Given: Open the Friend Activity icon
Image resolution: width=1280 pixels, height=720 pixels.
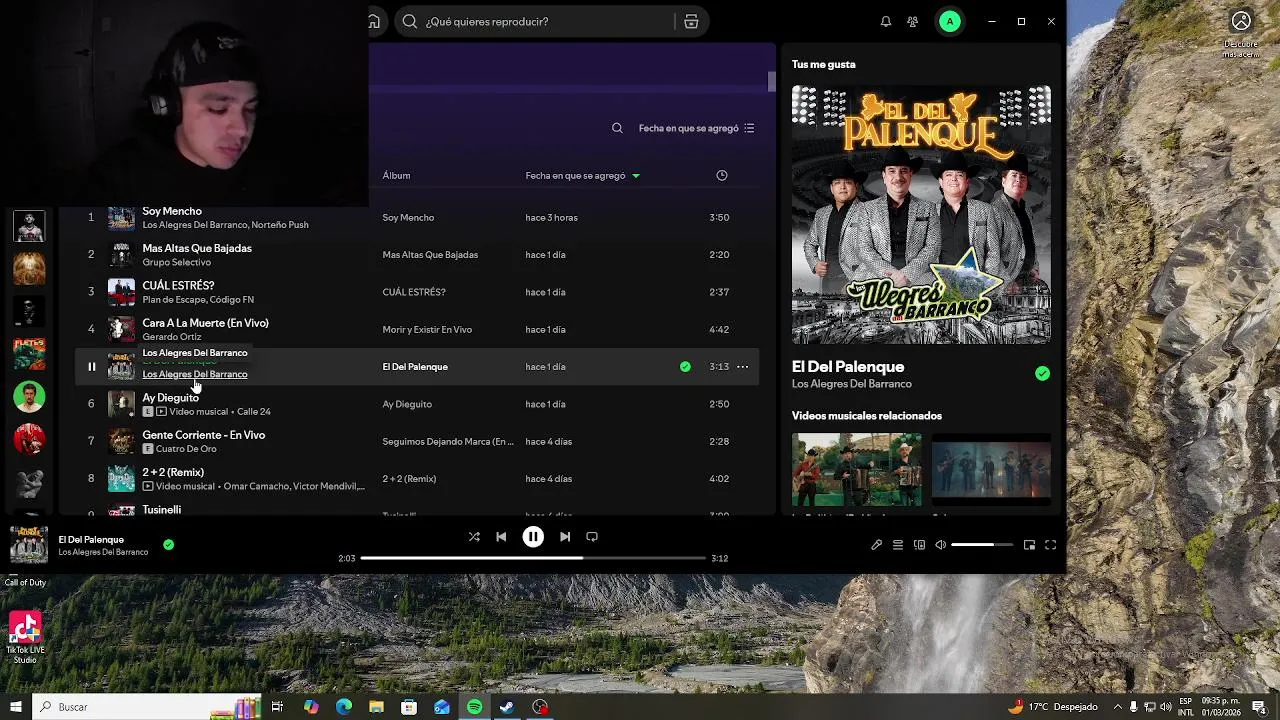Looking at the screenshot, I should coord(912,21).
